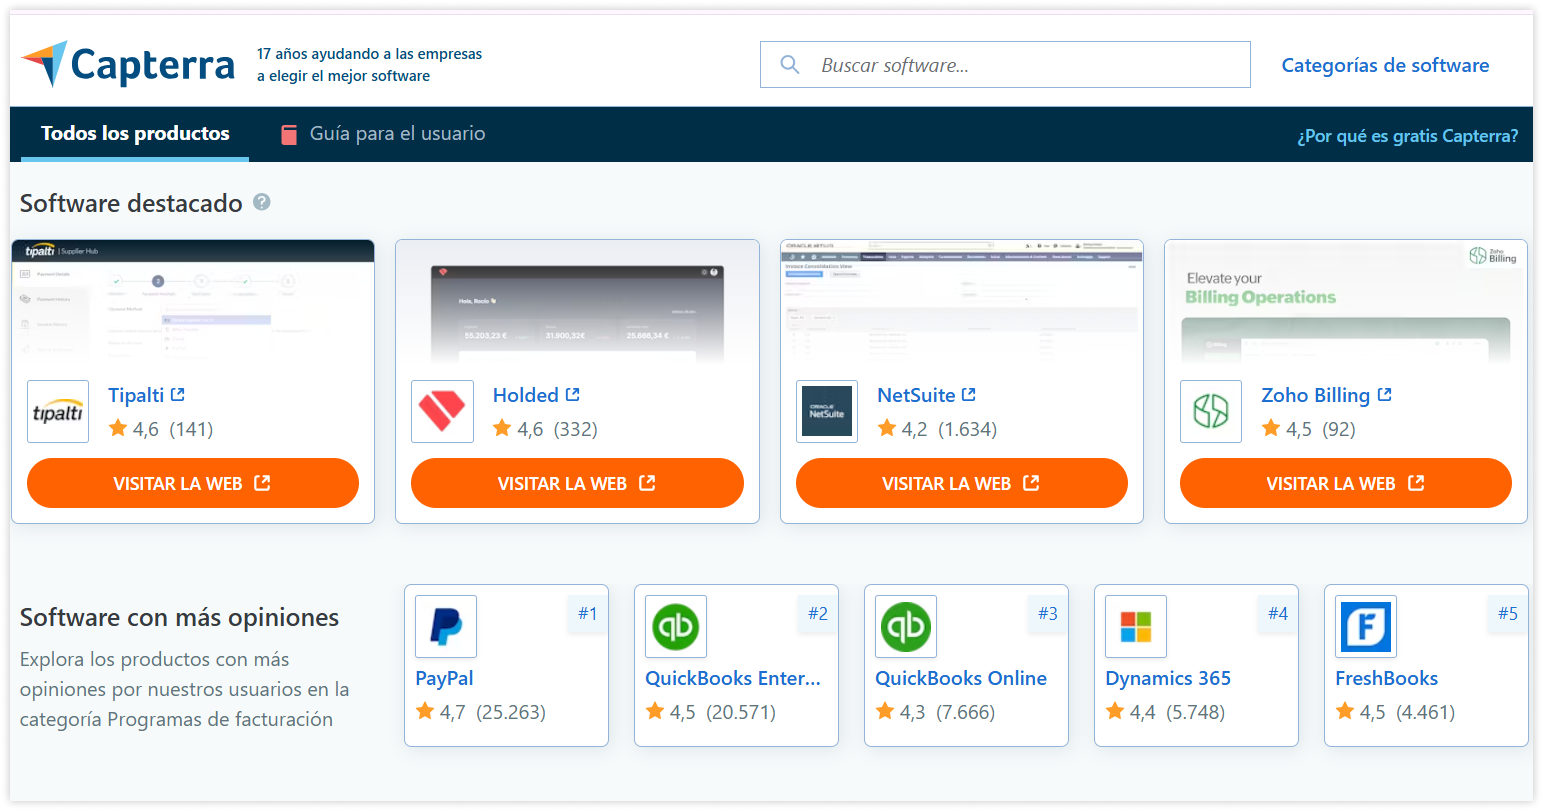This screenshot has height=811, width=1543.
Task: Click Dynamics 365 4,4 (5.748) rating
Action: click(1165, 712)
